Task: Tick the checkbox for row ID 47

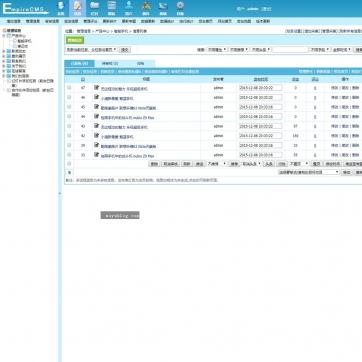Action: coord(69,88)
